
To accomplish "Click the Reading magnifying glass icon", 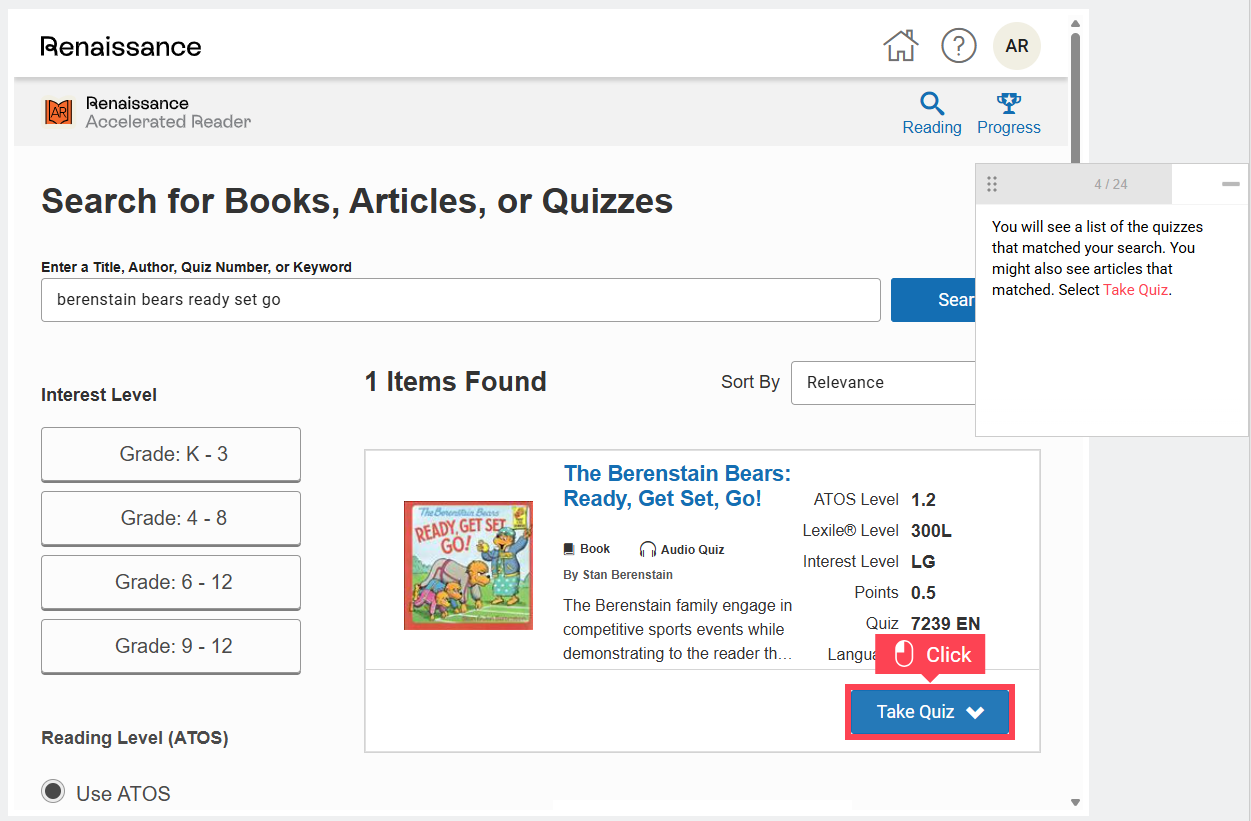I will [x=931, y=103].
